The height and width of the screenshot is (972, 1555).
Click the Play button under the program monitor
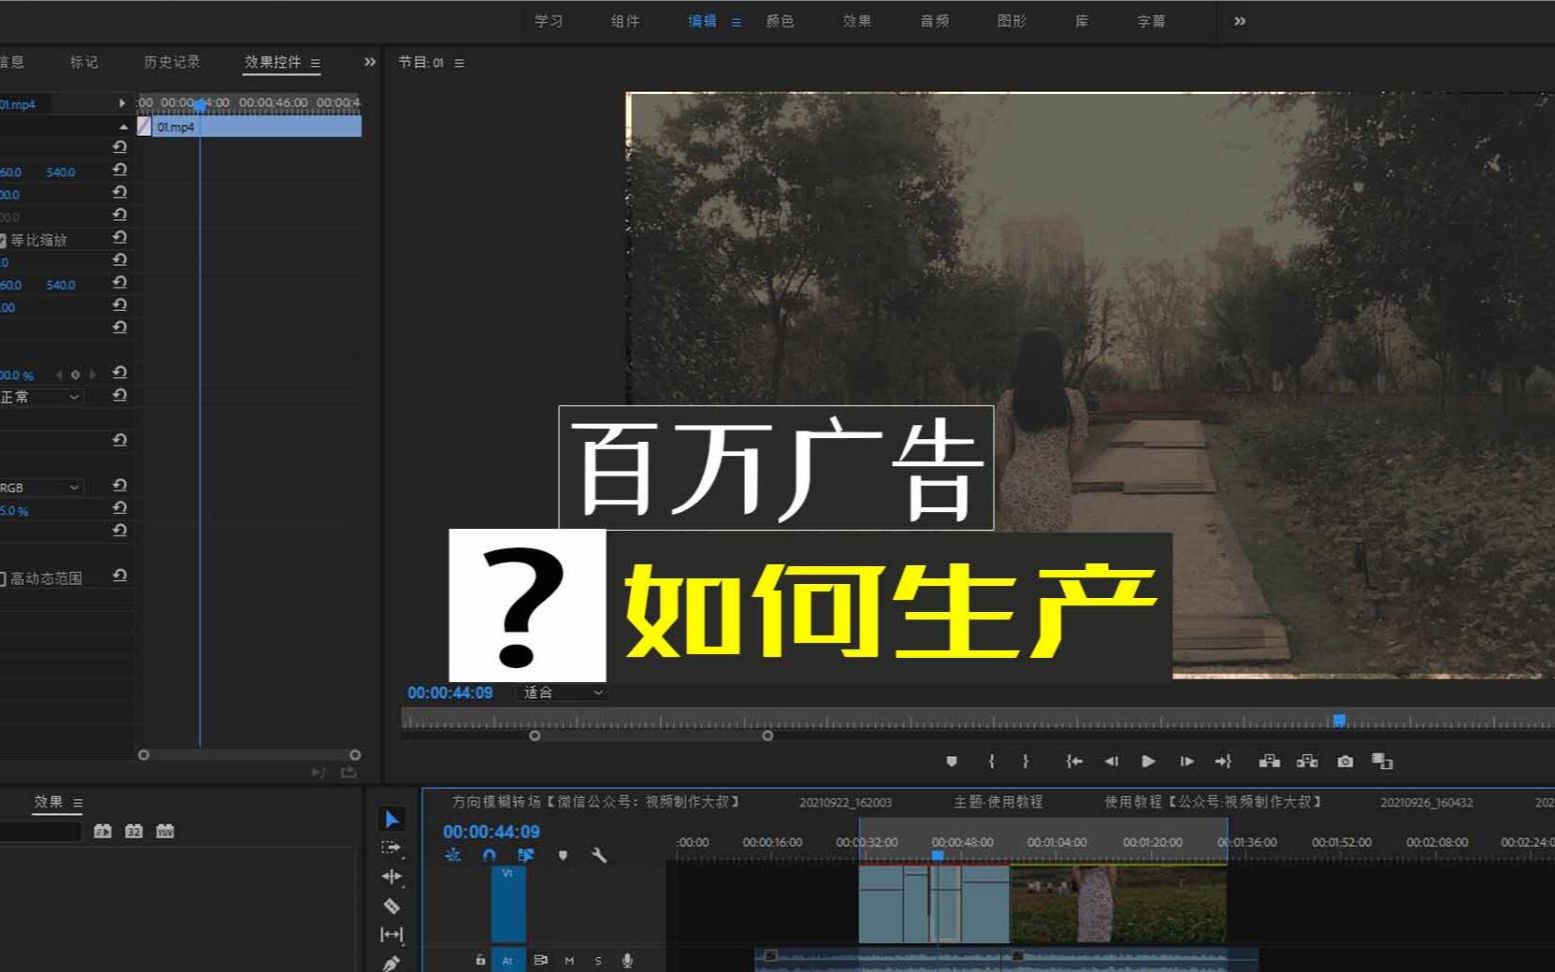(1148, 761)
